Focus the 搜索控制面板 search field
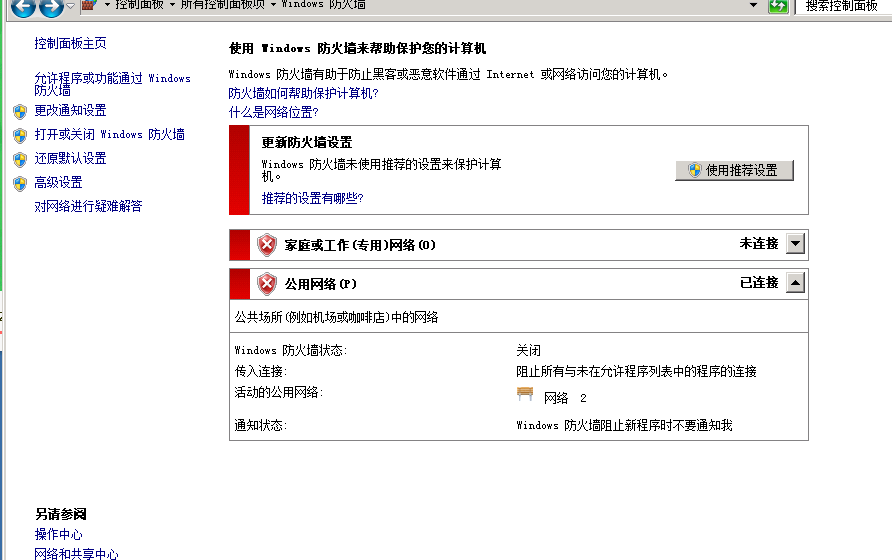 pyautogui.click(x=843, y=6)
